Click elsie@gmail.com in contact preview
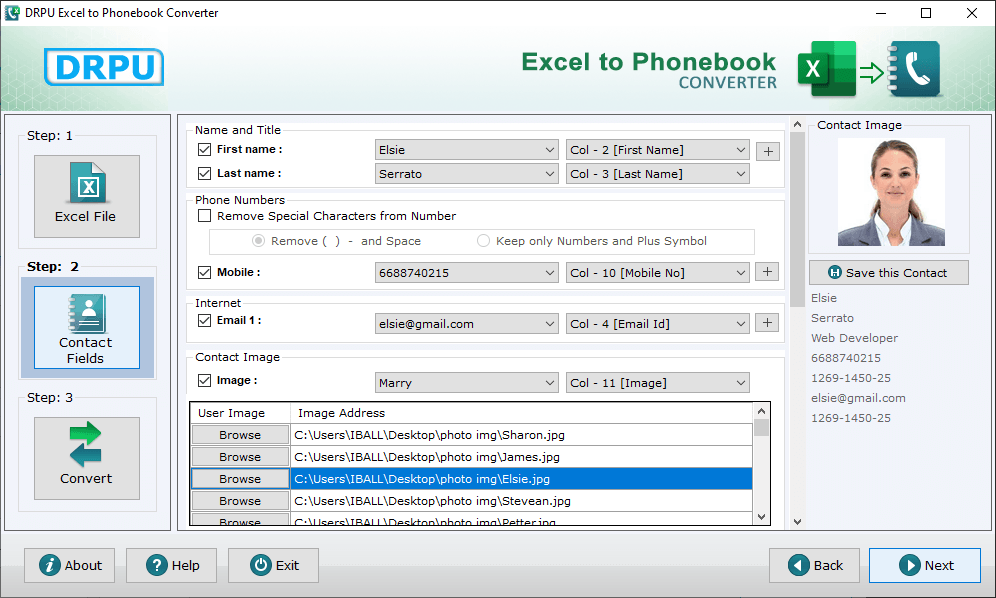The image size is (996, 598). [x=858, y=398]
